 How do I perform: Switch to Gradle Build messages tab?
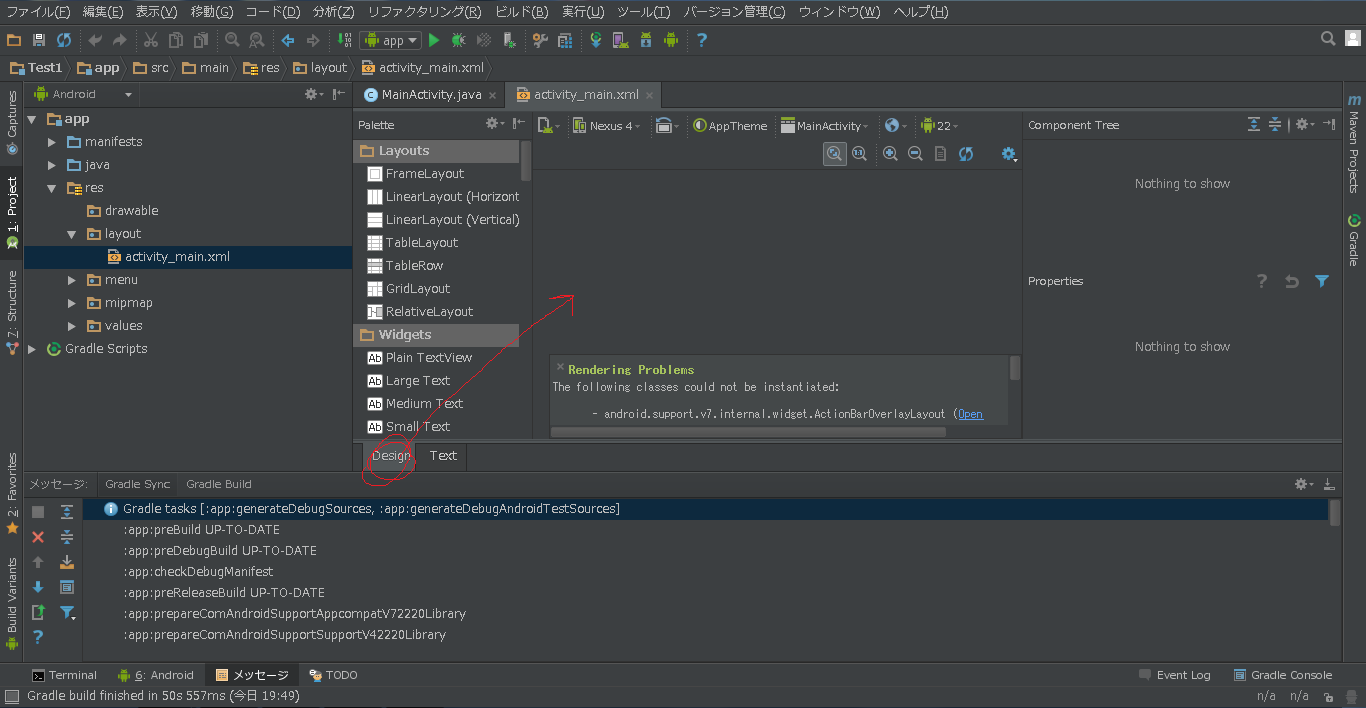point(219,484)
